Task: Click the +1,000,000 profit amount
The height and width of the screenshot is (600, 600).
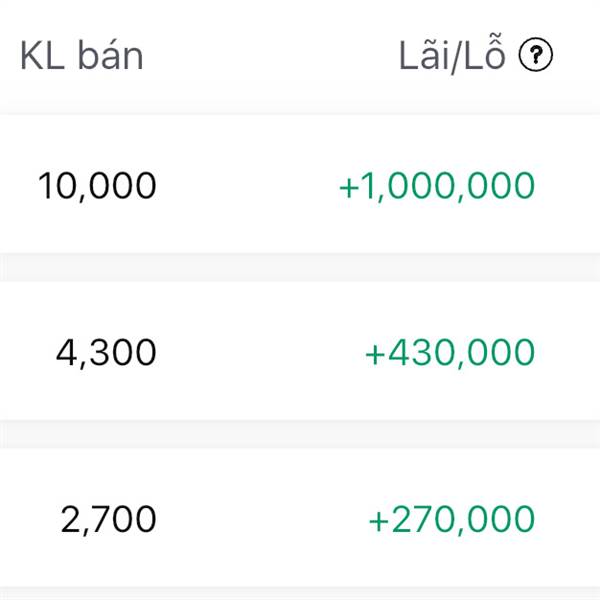Action: (x=437, y=186)
